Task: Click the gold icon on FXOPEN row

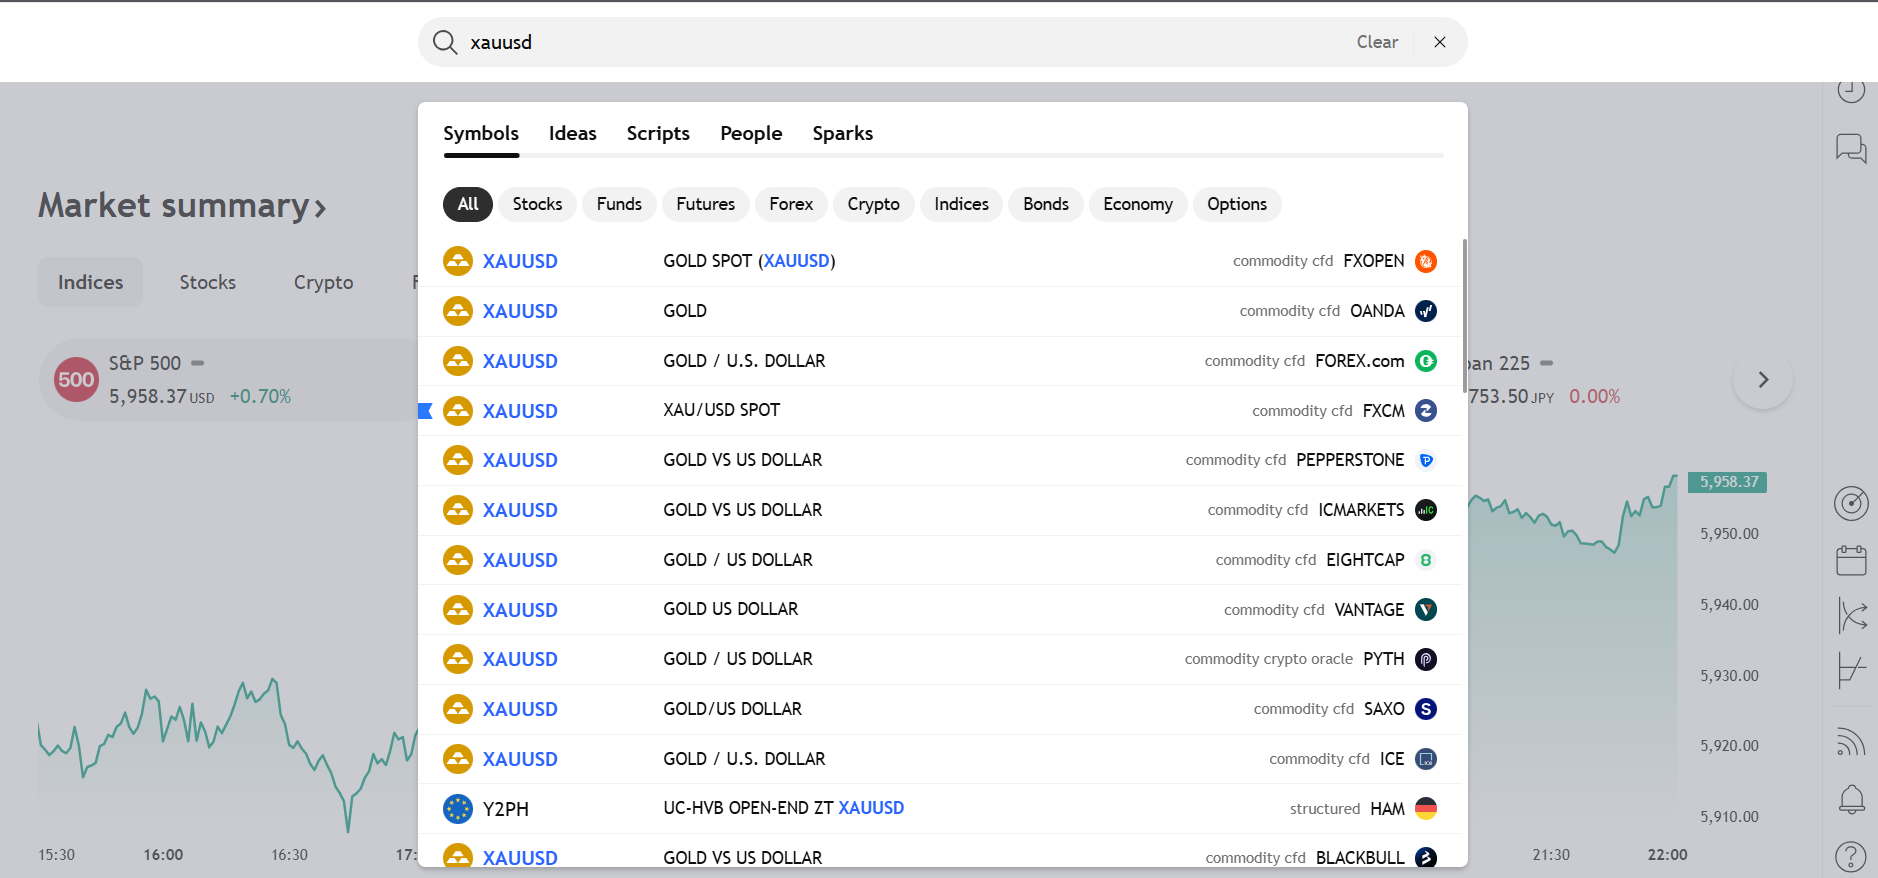Action: pyautogui.click(x=458, y=261)
